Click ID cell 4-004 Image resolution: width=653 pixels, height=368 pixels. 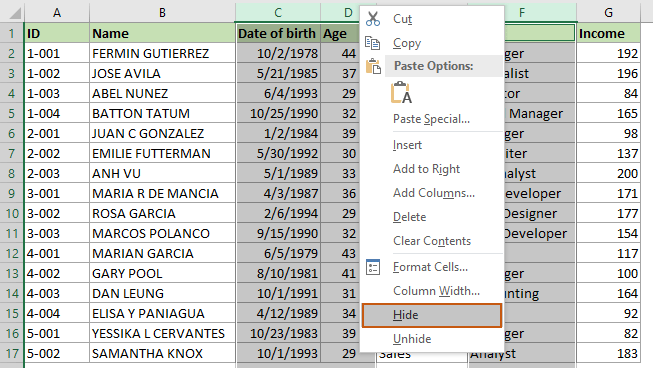coord(57,313)
